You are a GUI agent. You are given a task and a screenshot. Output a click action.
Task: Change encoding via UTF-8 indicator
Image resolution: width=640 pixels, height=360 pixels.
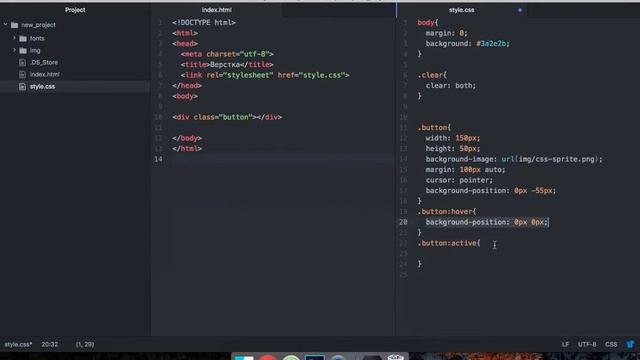587,344
